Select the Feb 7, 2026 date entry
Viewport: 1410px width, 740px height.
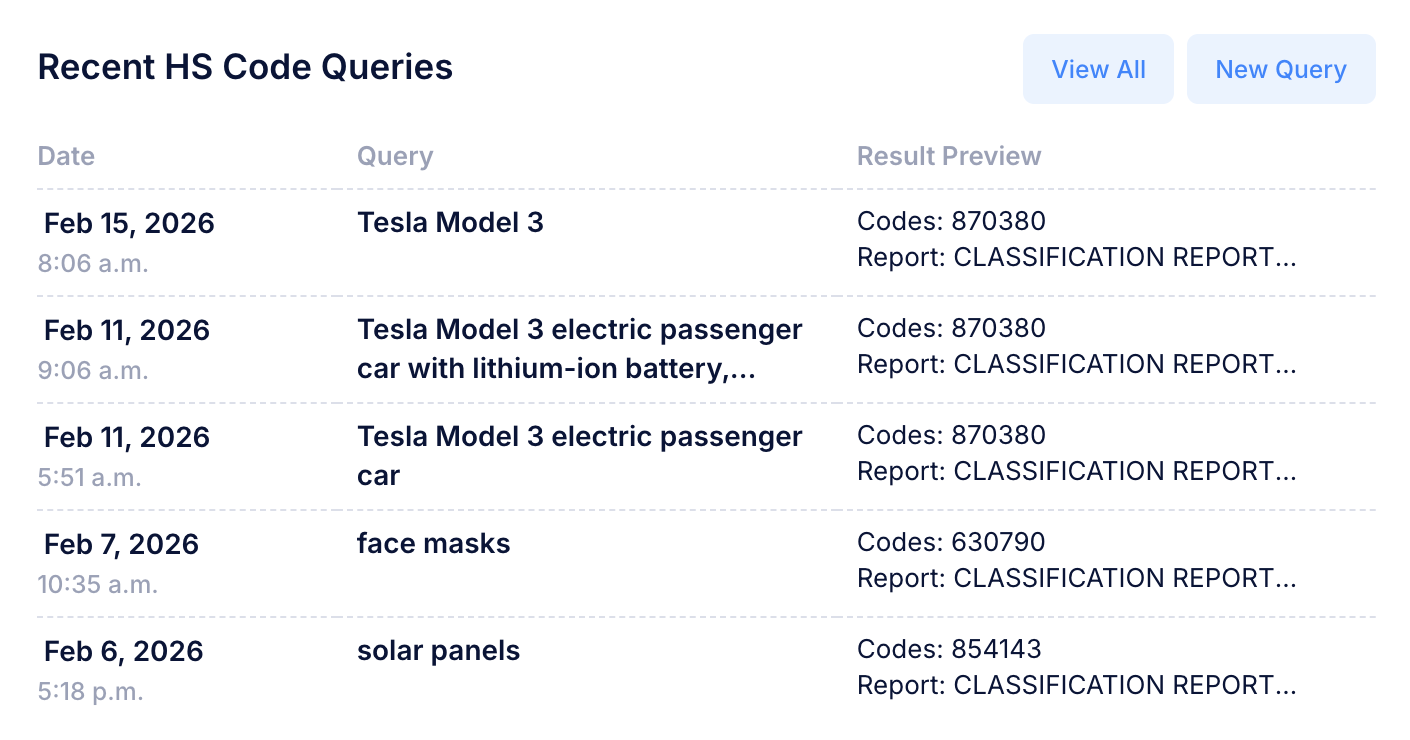pyautogui.click(x=121, y=544)
